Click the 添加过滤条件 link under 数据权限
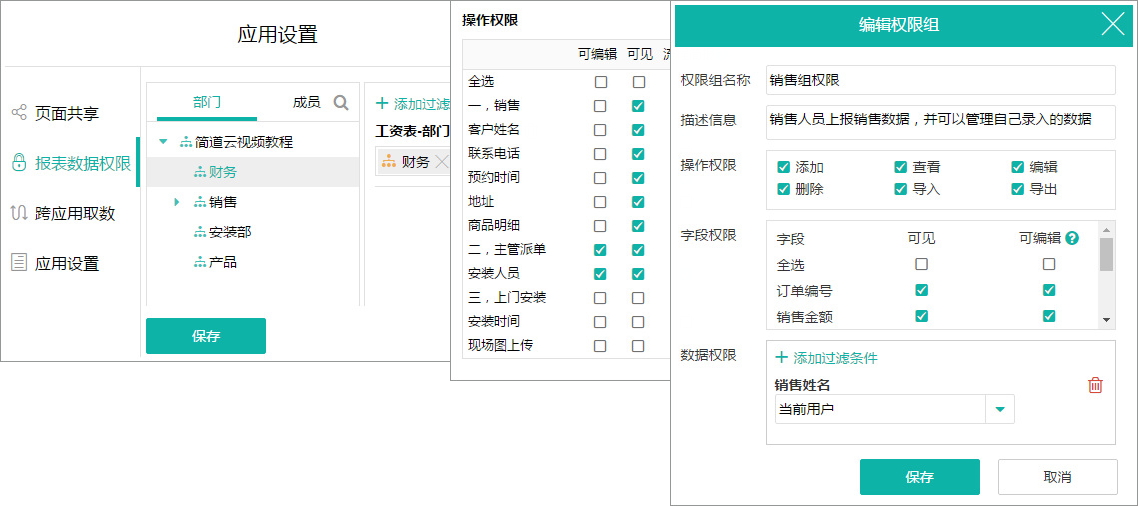The image size is (1141, 509). [x=826, y=358]
